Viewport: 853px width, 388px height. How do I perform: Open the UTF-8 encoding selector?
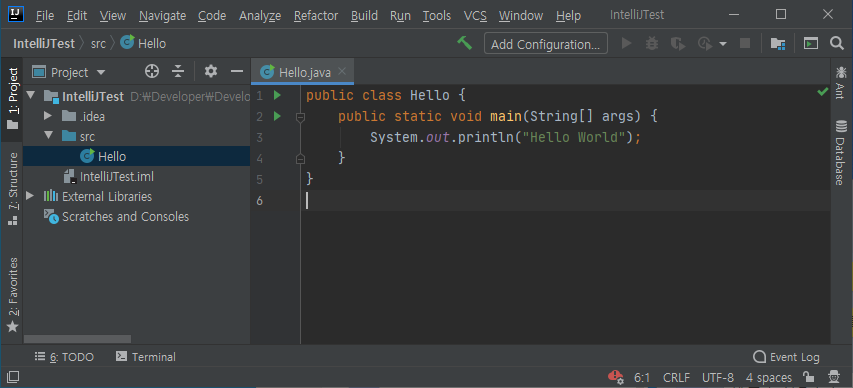click(718, 377)
